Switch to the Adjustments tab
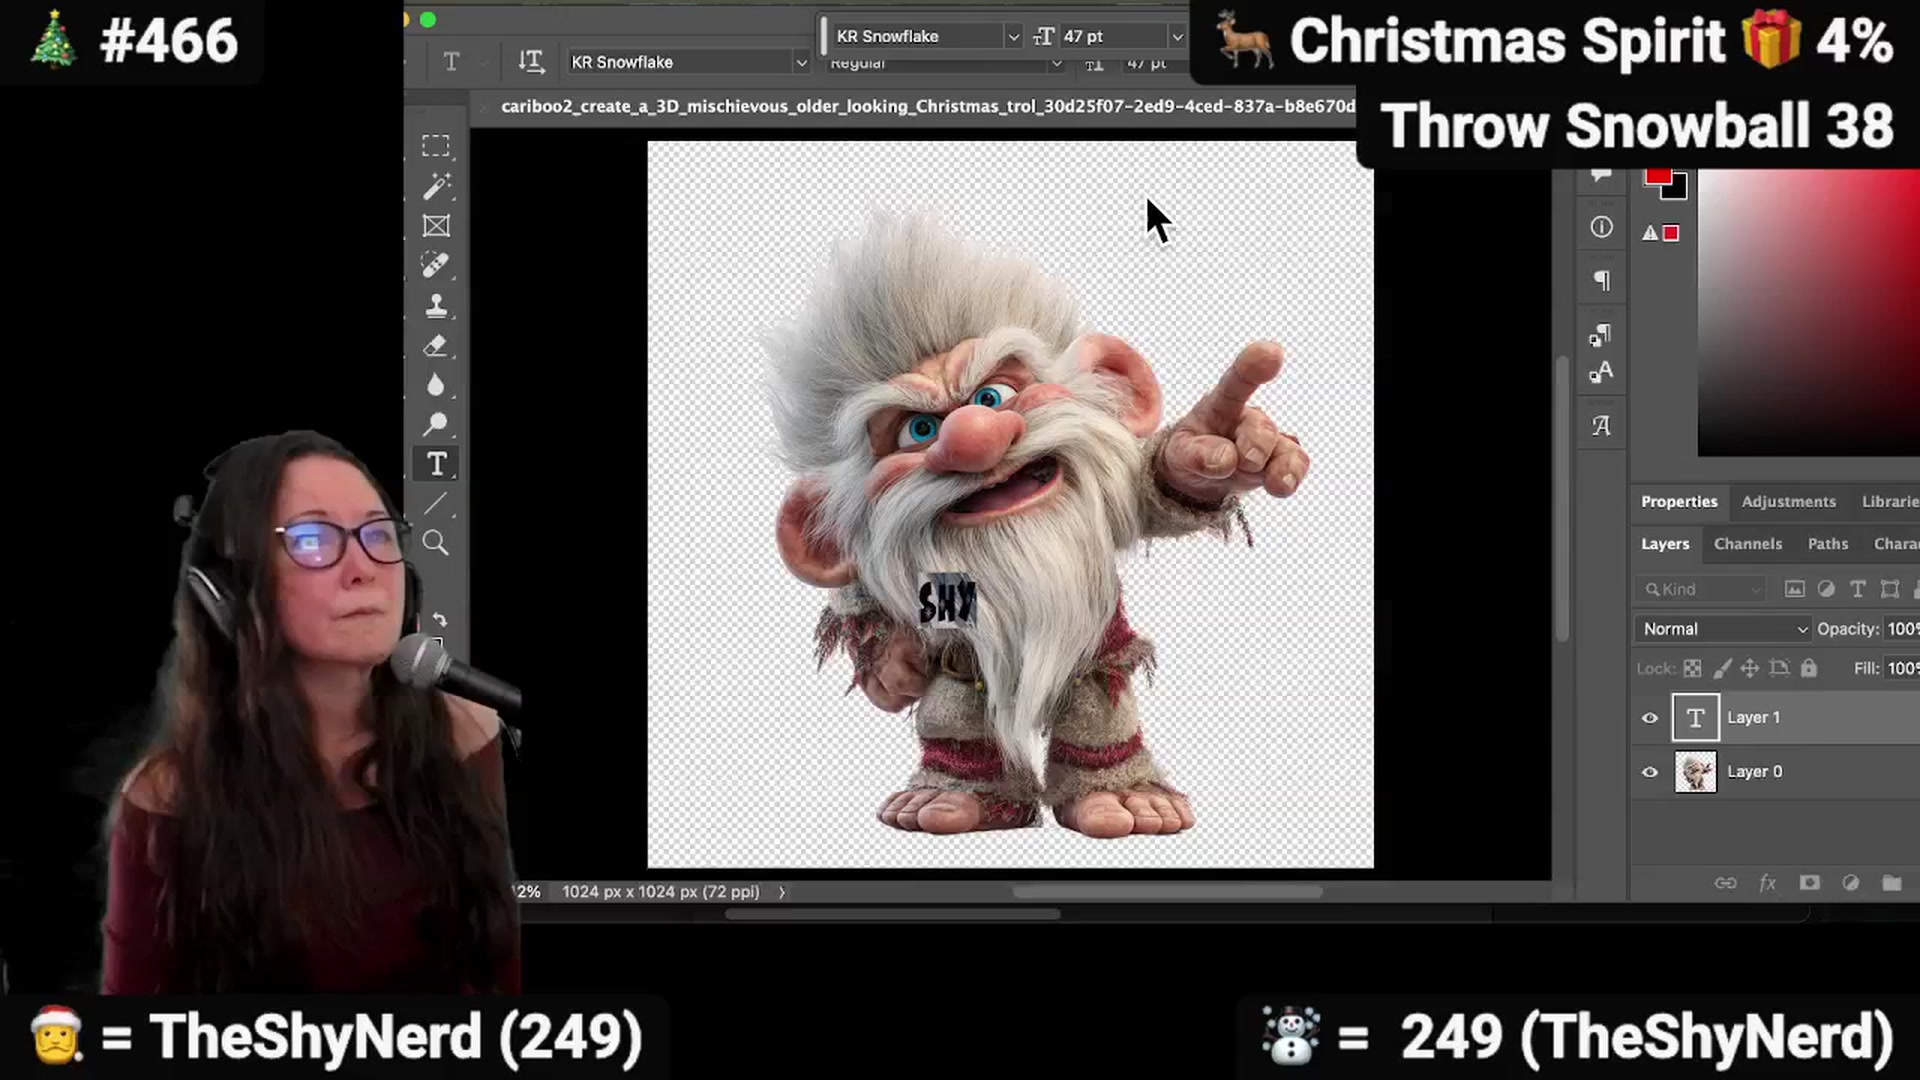This screenshot has width=1920, height=1080. [x=1788, y=502]
